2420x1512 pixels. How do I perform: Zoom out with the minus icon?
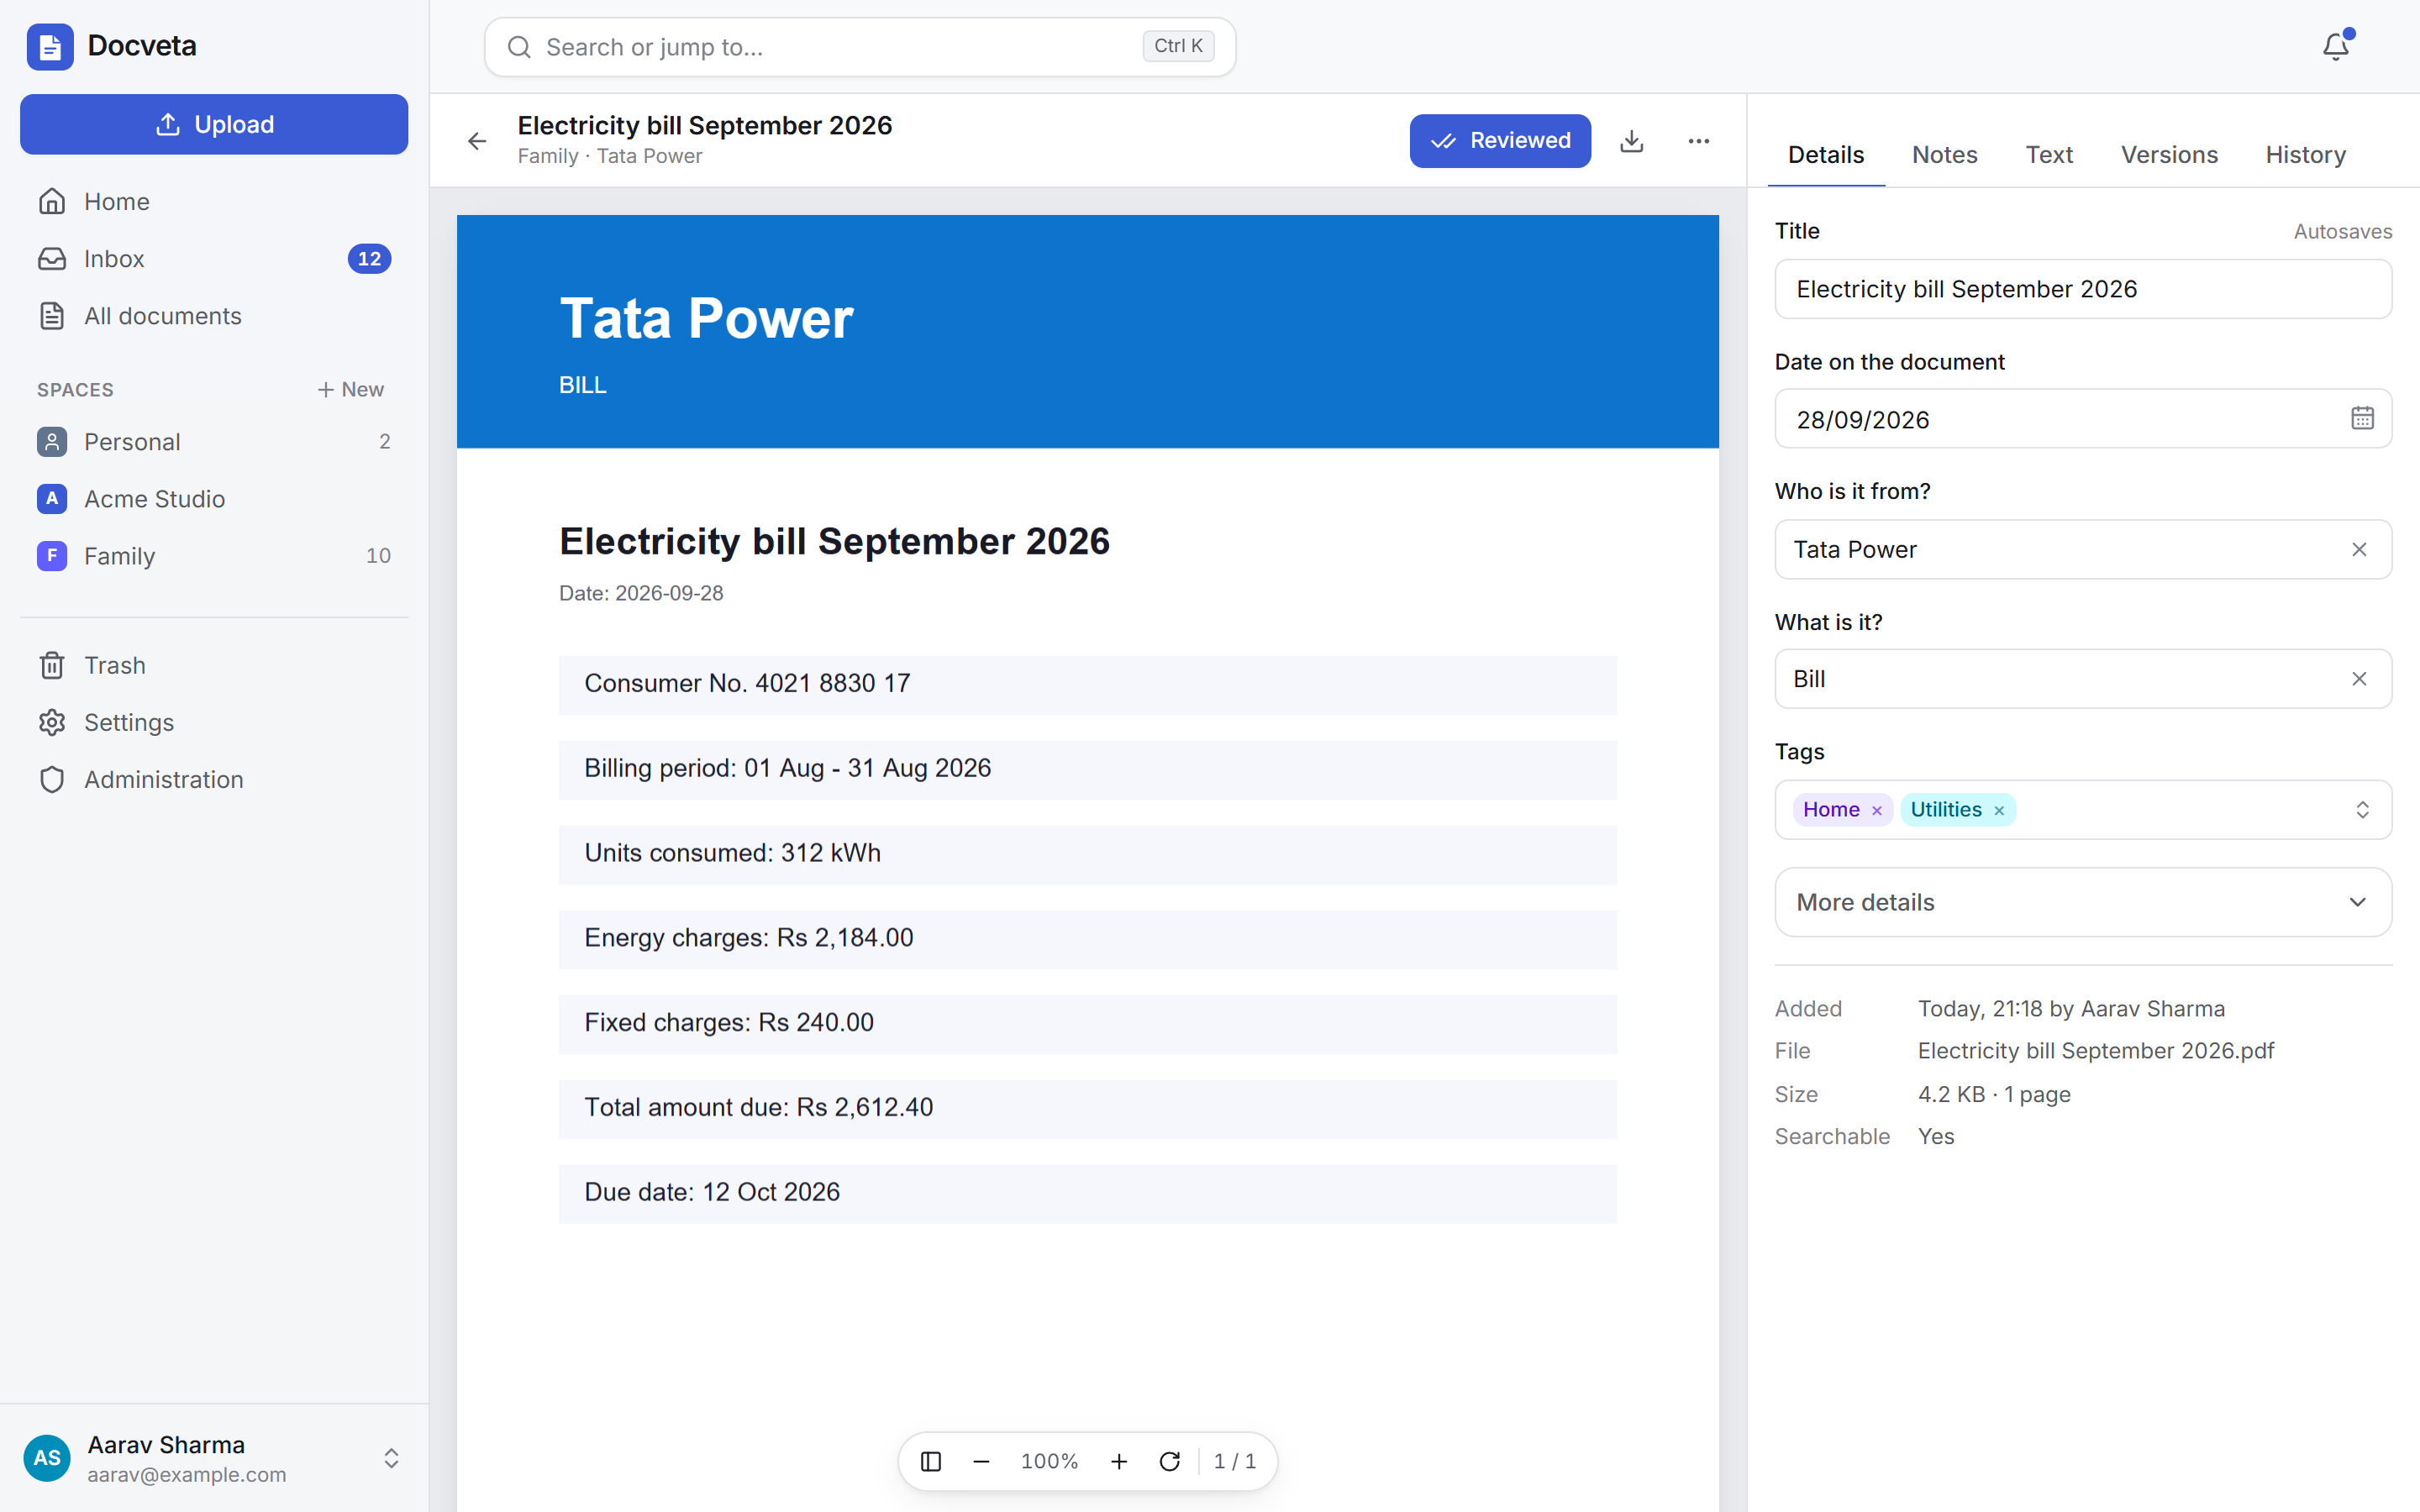[981, 1461]
